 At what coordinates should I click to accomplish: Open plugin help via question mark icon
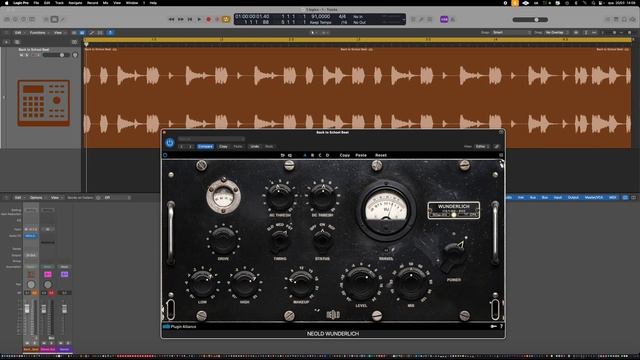click(x=501, y=327)
